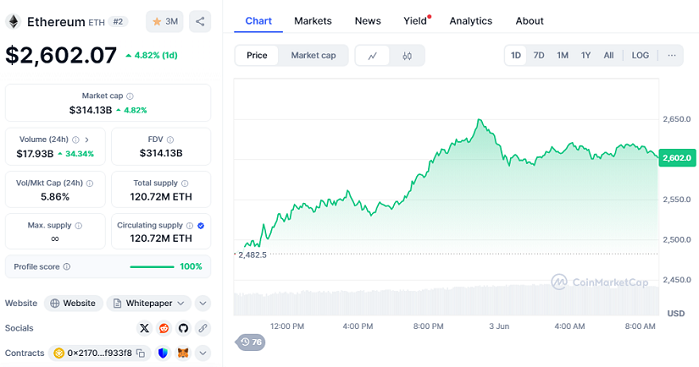This screenshot has width=699, height=367.
Task: Open the News tab
Action: tap(368, 21)
